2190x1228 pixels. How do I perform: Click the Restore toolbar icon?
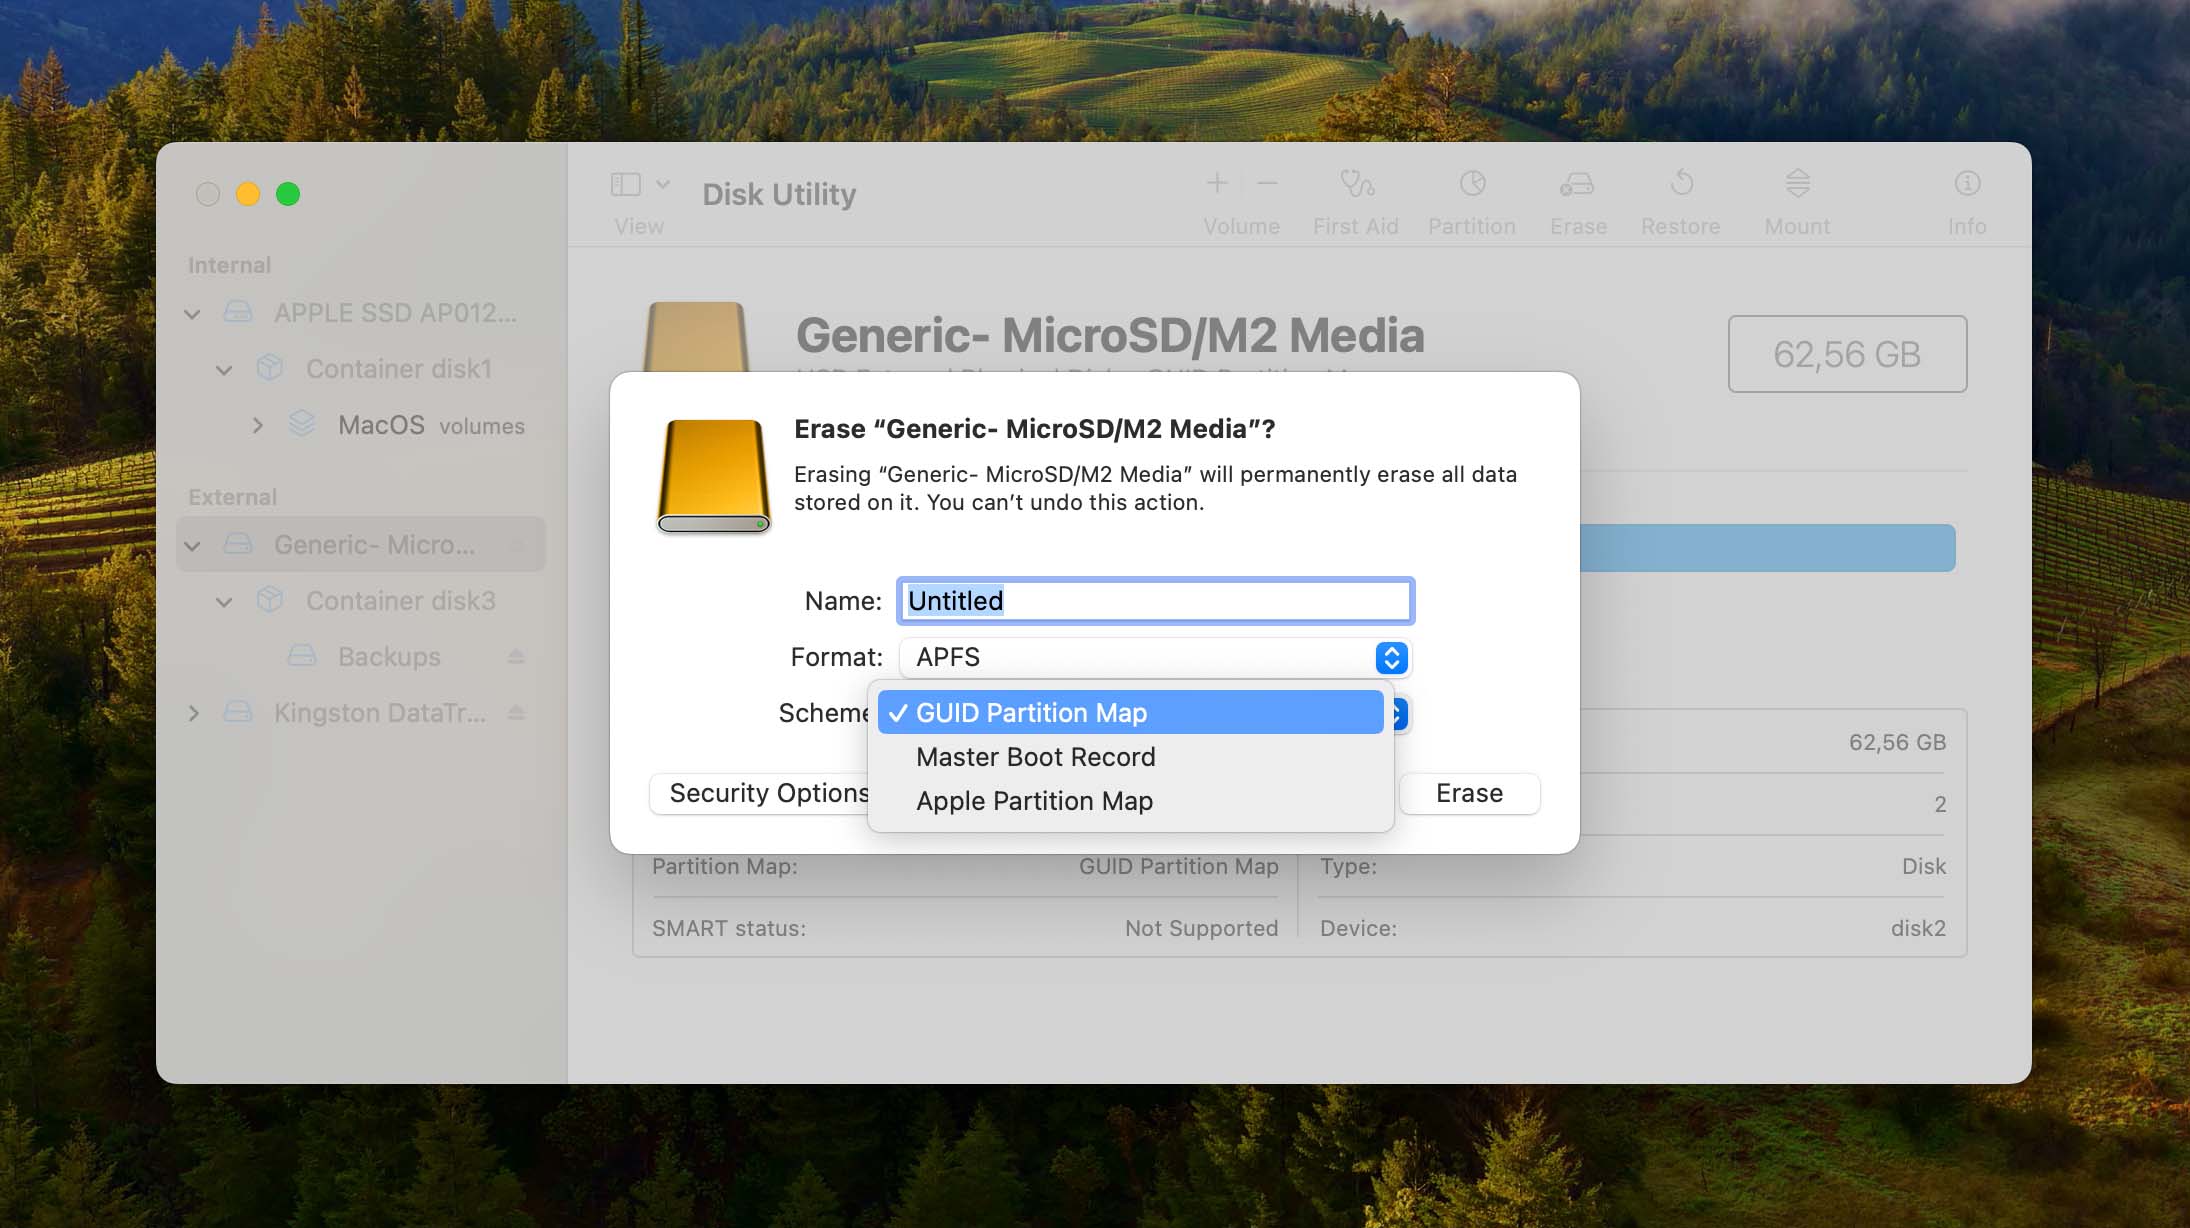[1681, 183]
